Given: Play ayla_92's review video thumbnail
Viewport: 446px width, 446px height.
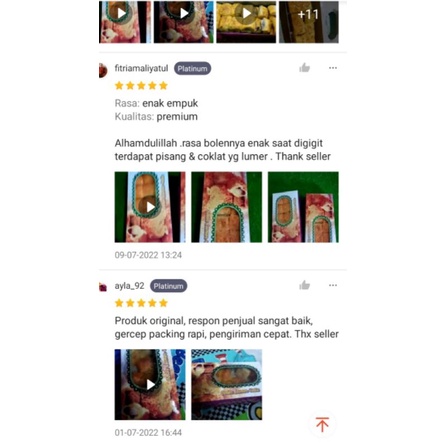Looking at the screenshot, I should (150, 384).
